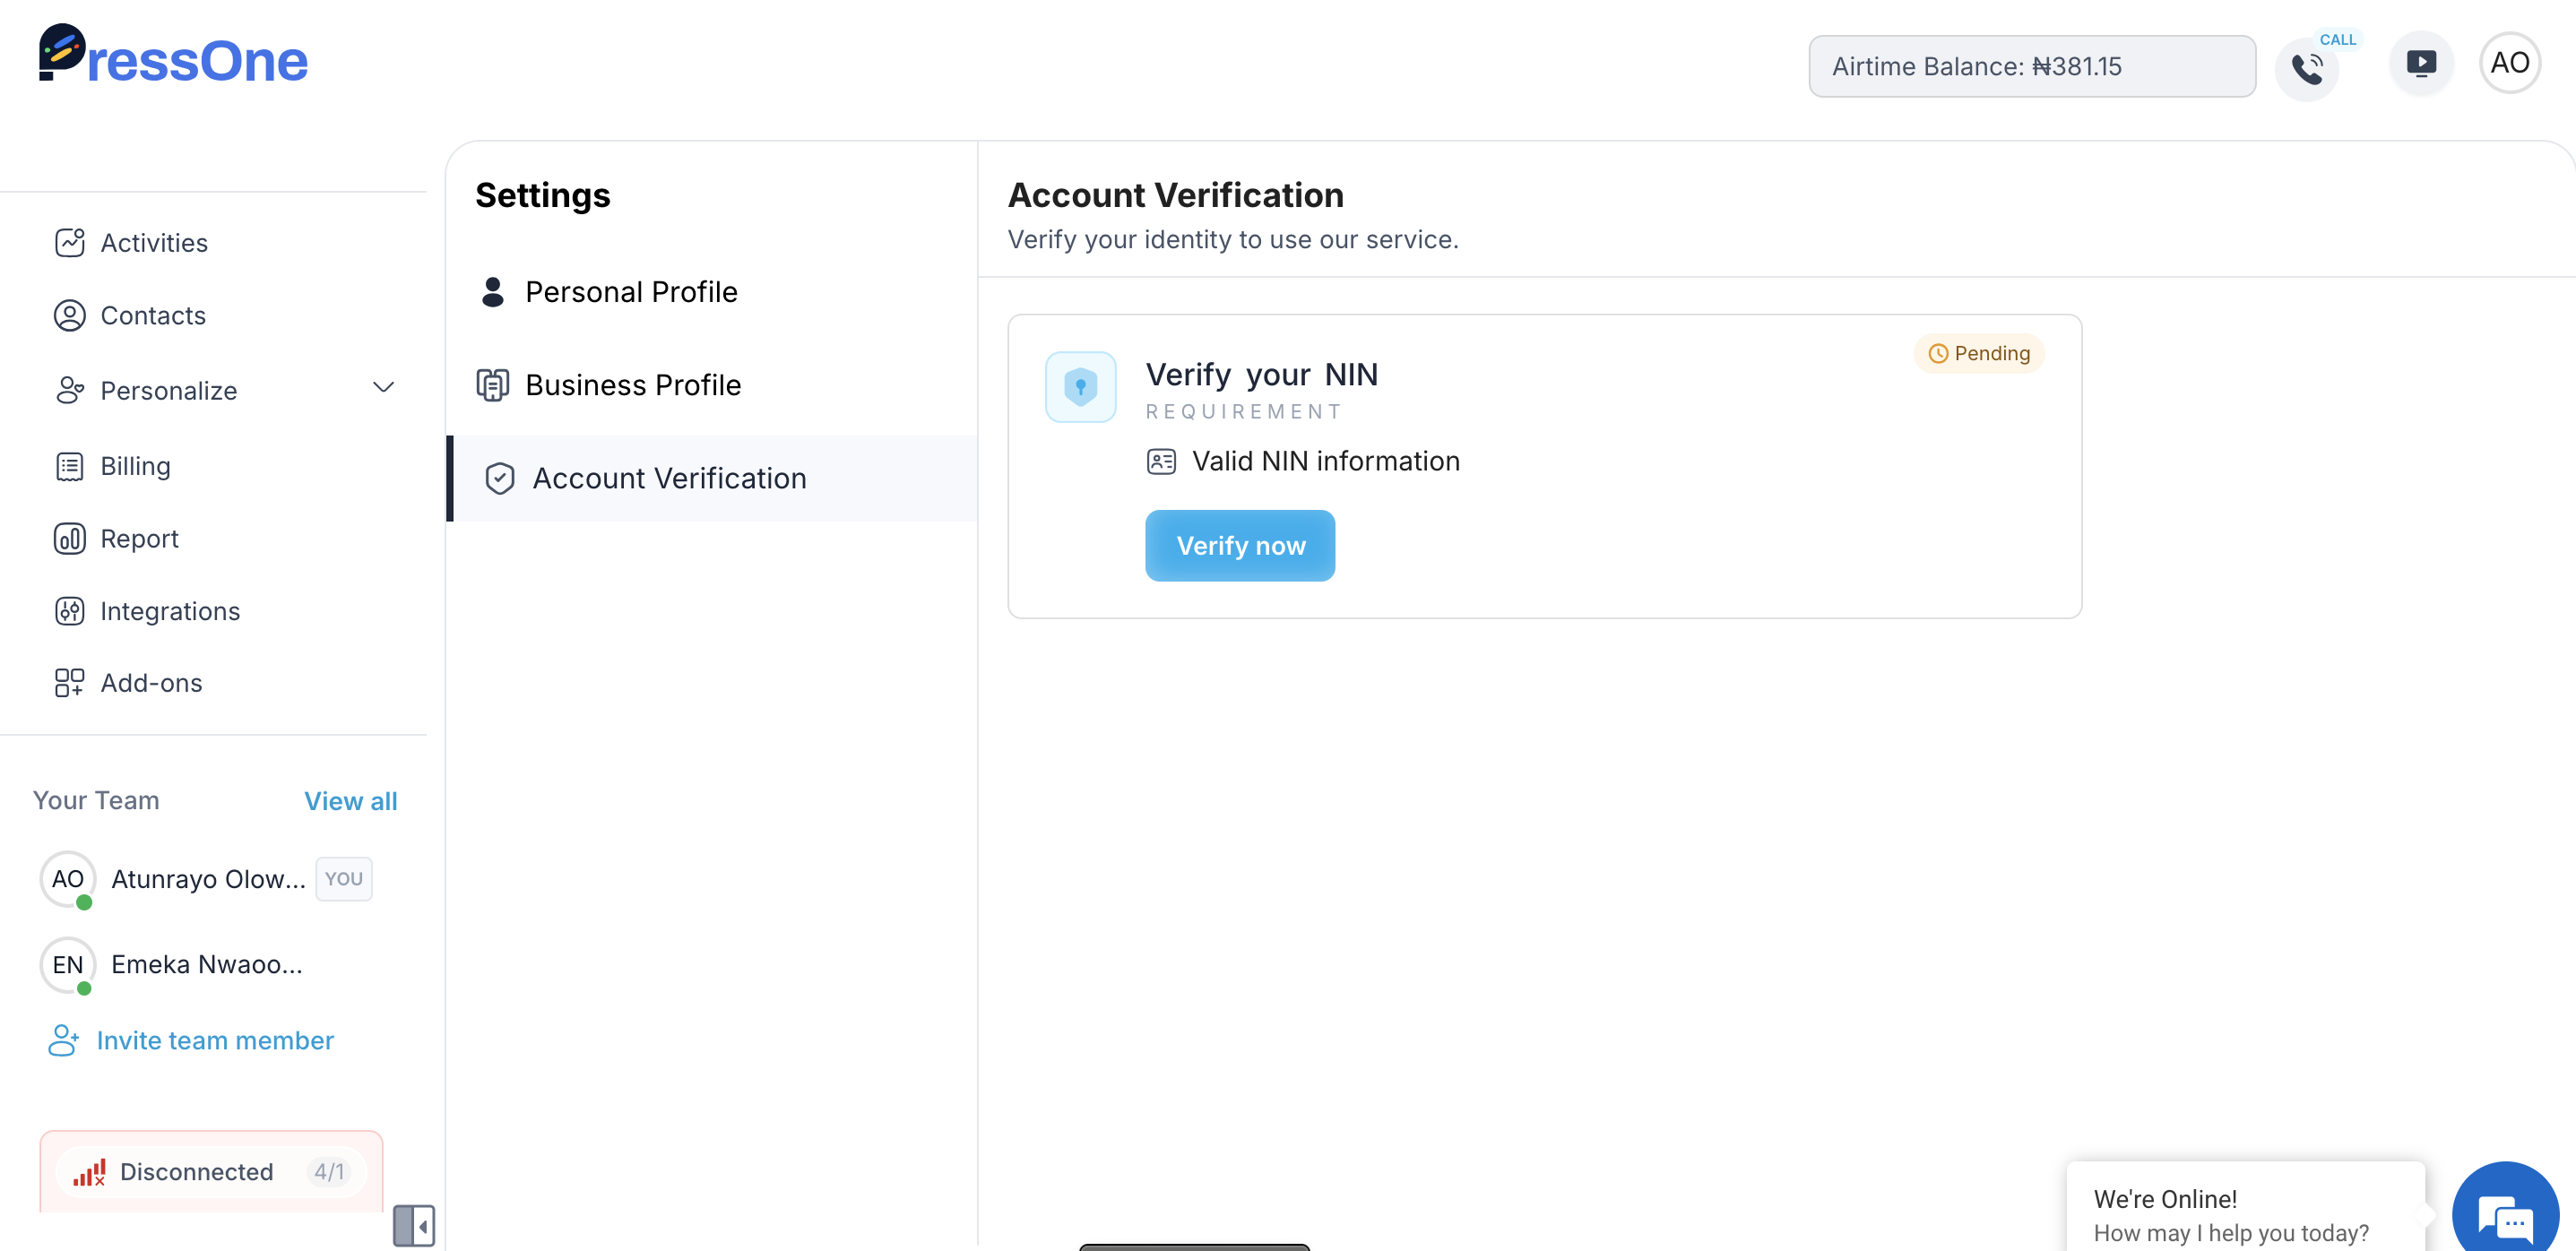Click Invite team member link
This screenshot has width=2576, height=1251.
(x=215, y=1040)
